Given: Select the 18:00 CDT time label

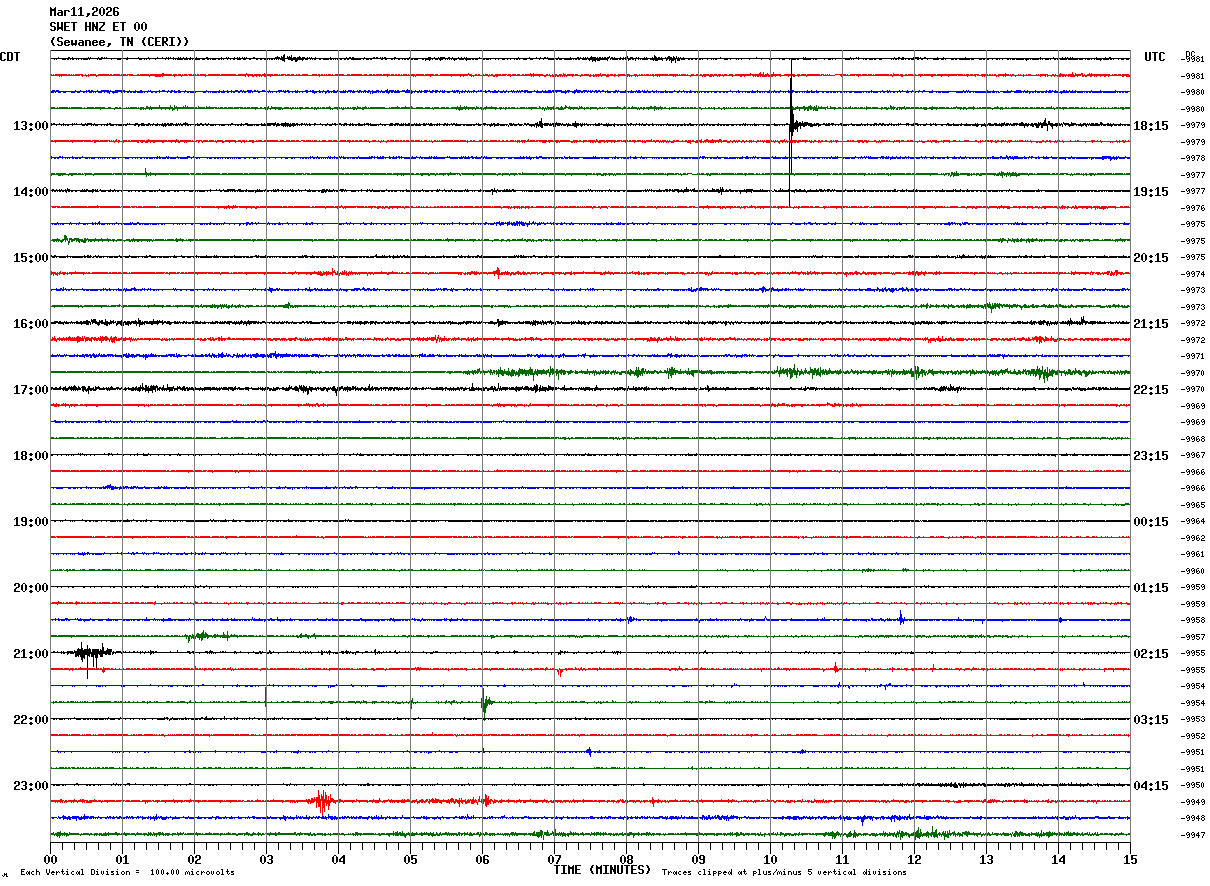Looking at the screenshot, I should click(30, 456).
